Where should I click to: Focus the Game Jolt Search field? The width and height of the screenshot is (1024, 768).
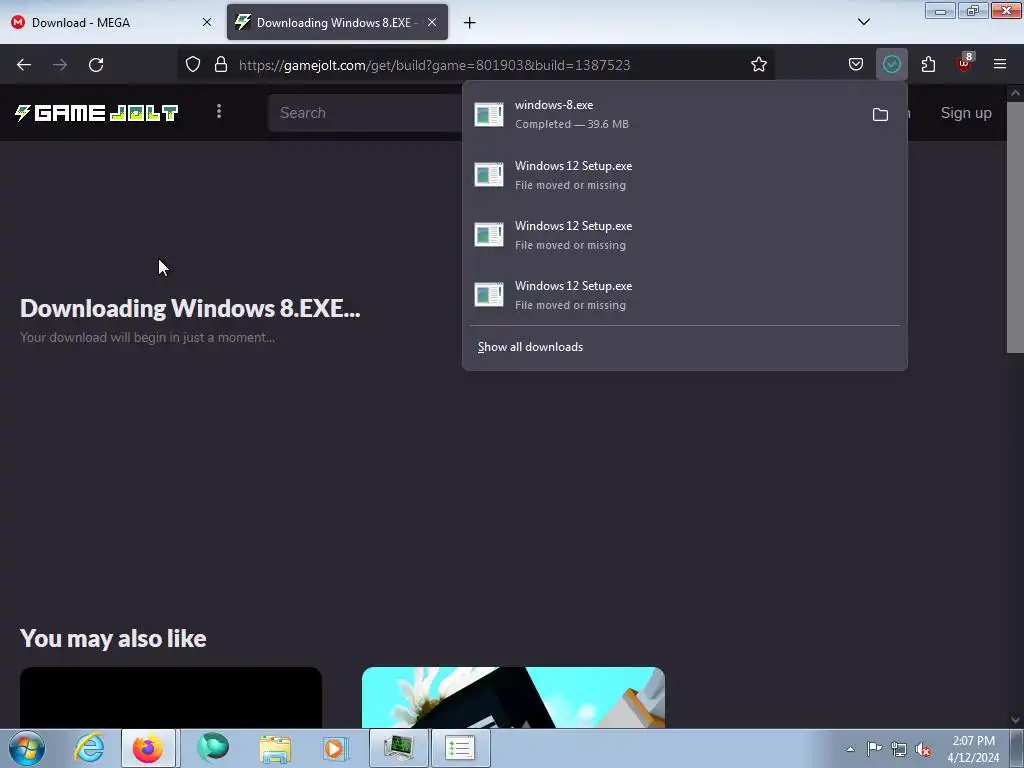(366, 113)
